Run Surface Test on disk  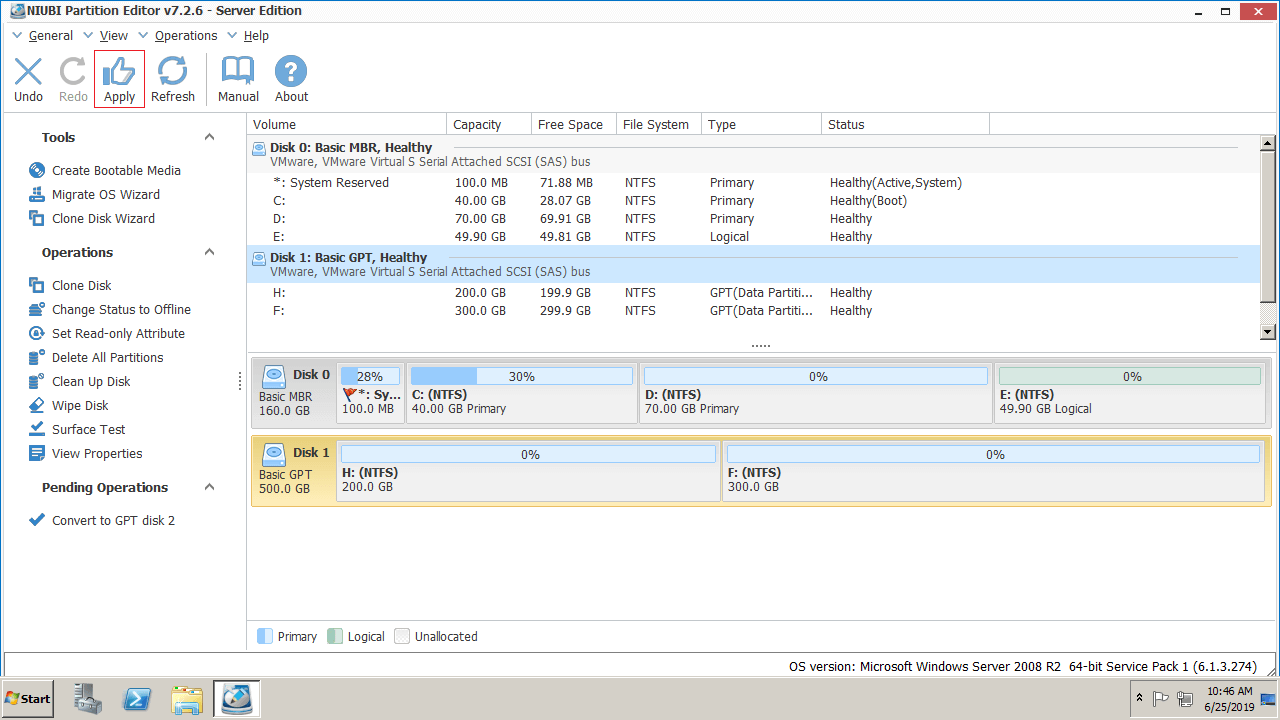tap(88, 430)
